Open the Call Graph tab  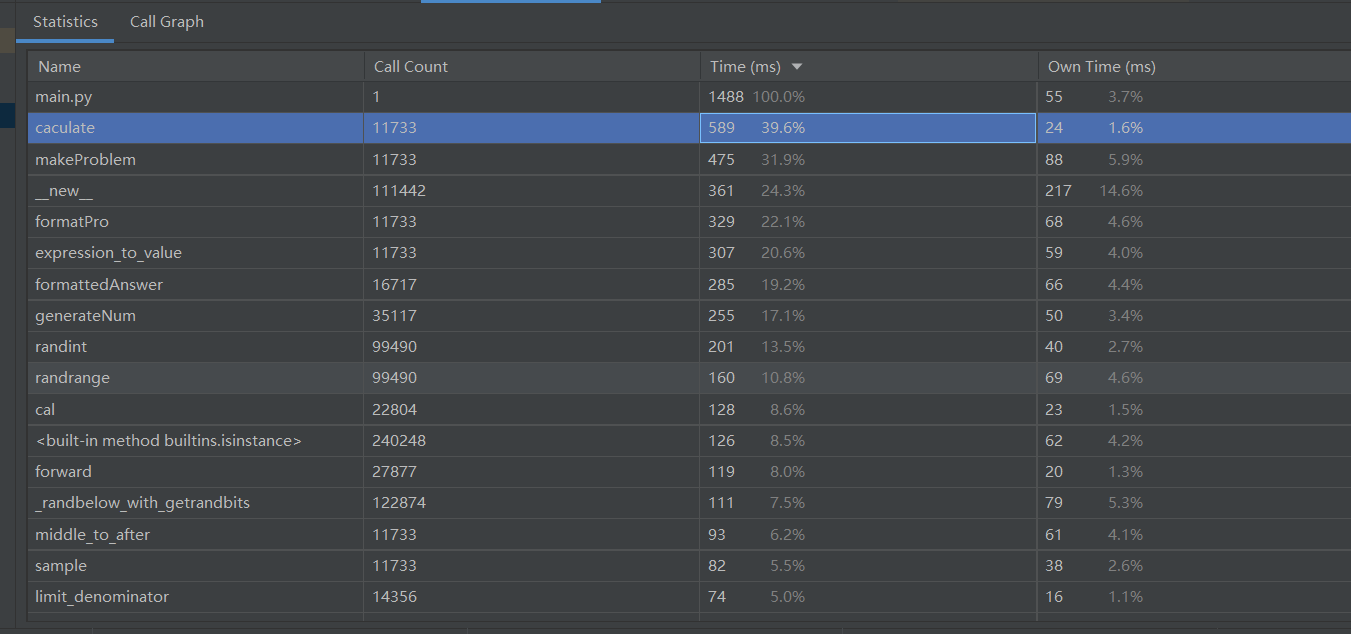[x=167, y=22]
